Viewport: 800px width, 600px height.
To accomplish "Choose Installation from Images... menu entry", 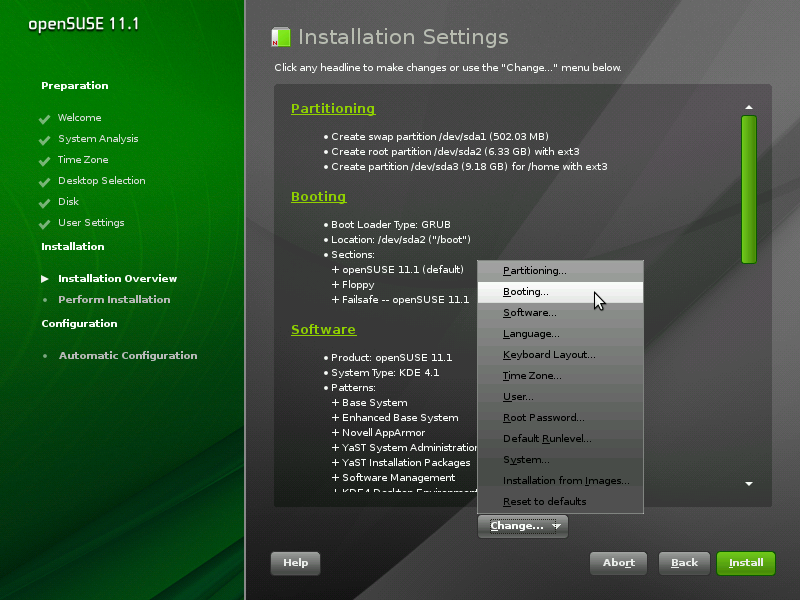I will coord(560,481).
